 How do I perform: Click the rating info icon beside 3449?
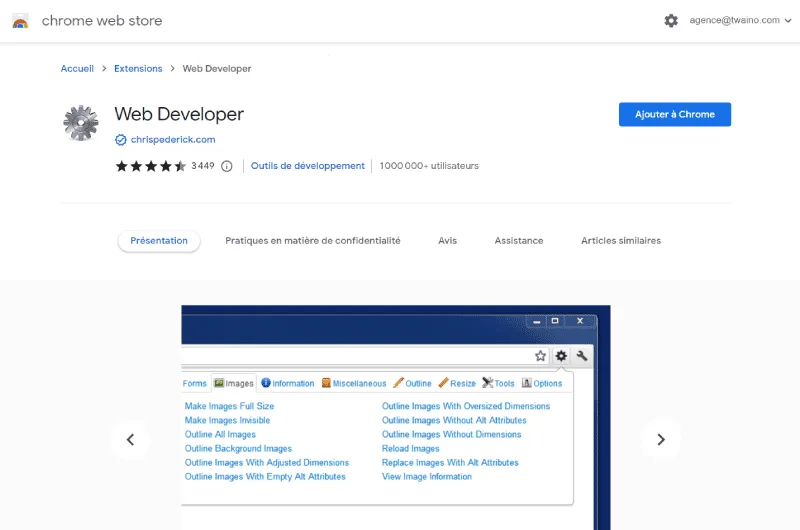tap(226, 166)
